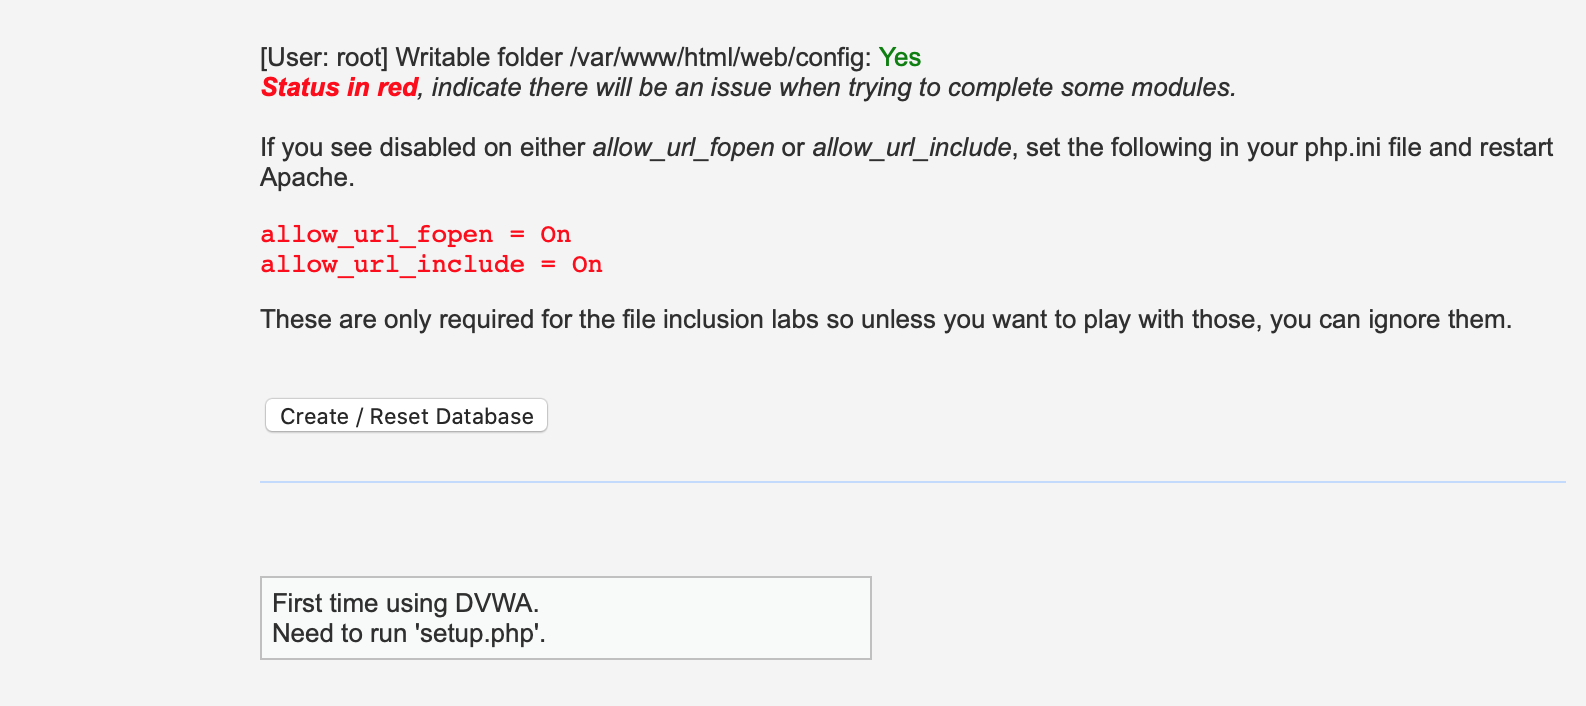Click the Create / Reset Database button
Viewport: 1586px width, 706px height.
tap(406, 416)
